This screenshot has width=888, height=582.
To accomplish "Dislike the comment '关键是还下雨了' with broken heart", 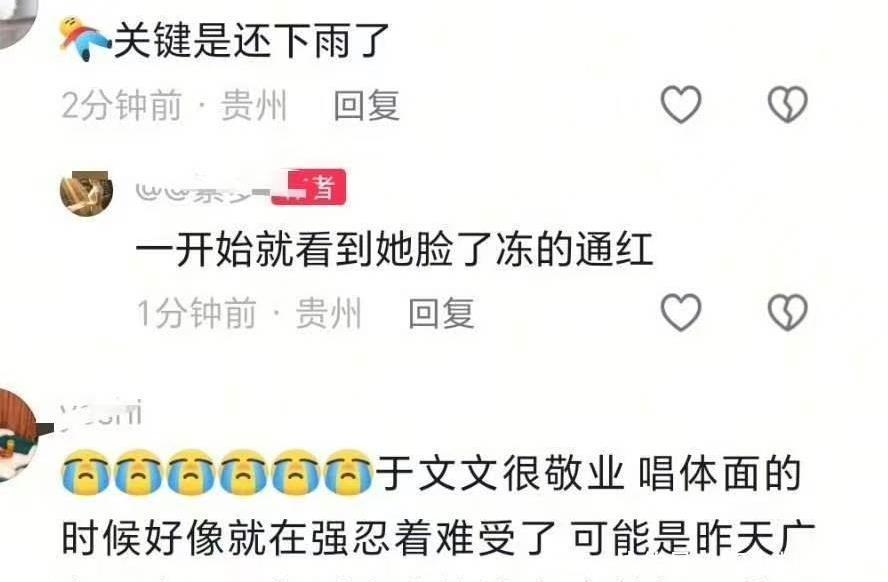I will 787,104.
